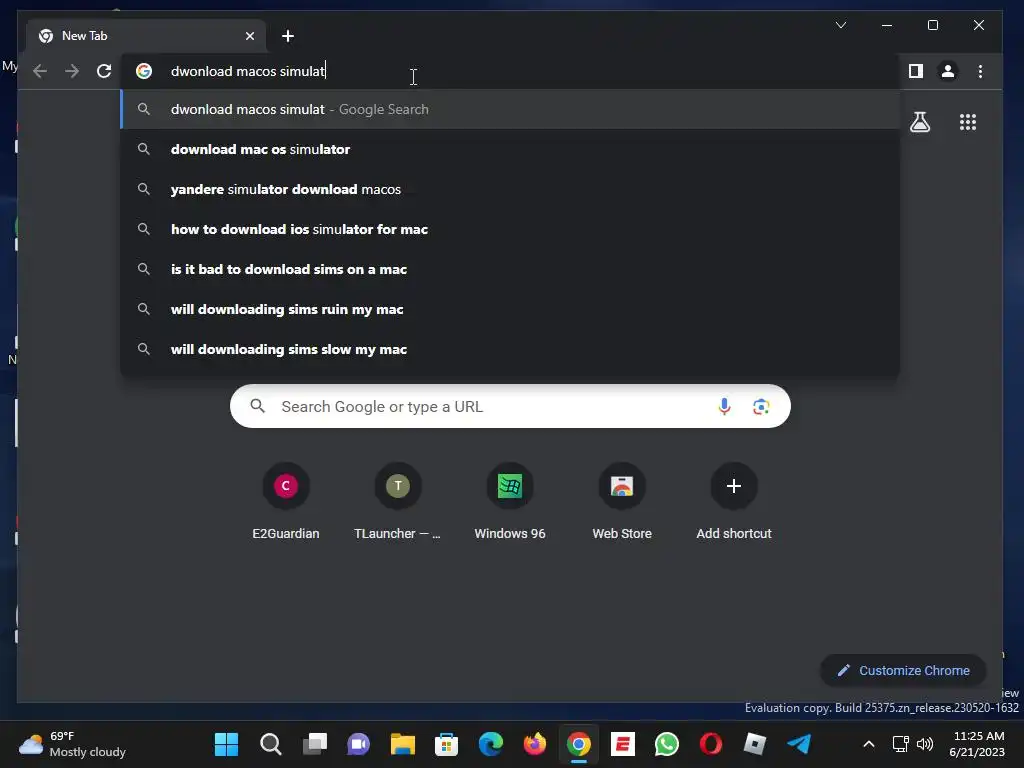This screenshot has height=768, width=1024.
Task: Click the address bar text field
Action: click(x=509, y=71)
